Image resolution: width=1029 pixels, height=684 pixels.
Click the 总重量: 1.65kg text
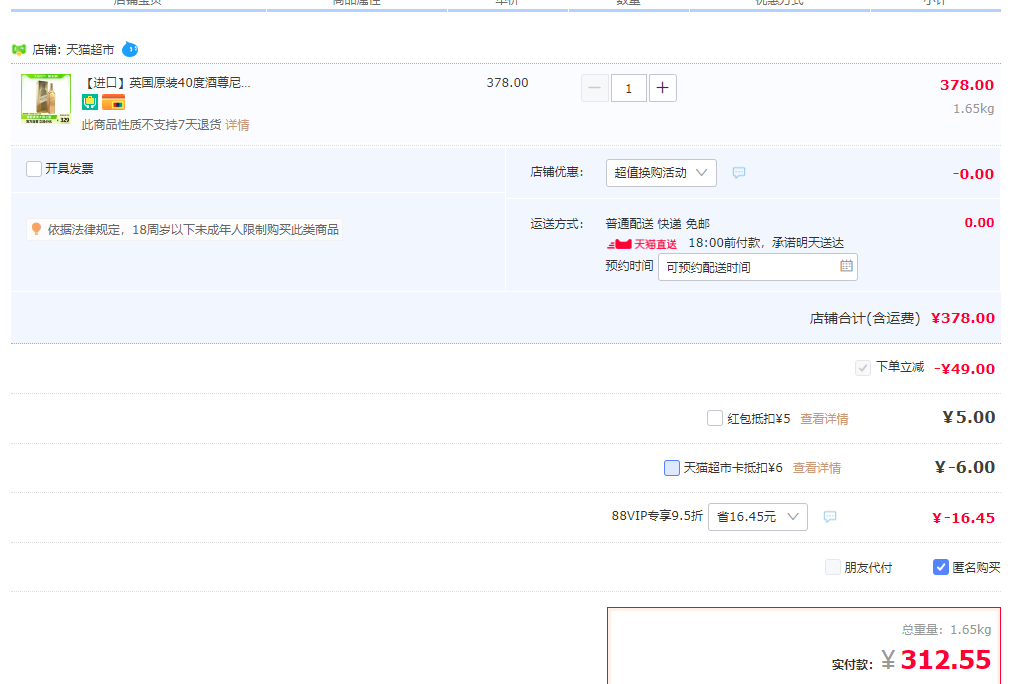tap(946, 630)
